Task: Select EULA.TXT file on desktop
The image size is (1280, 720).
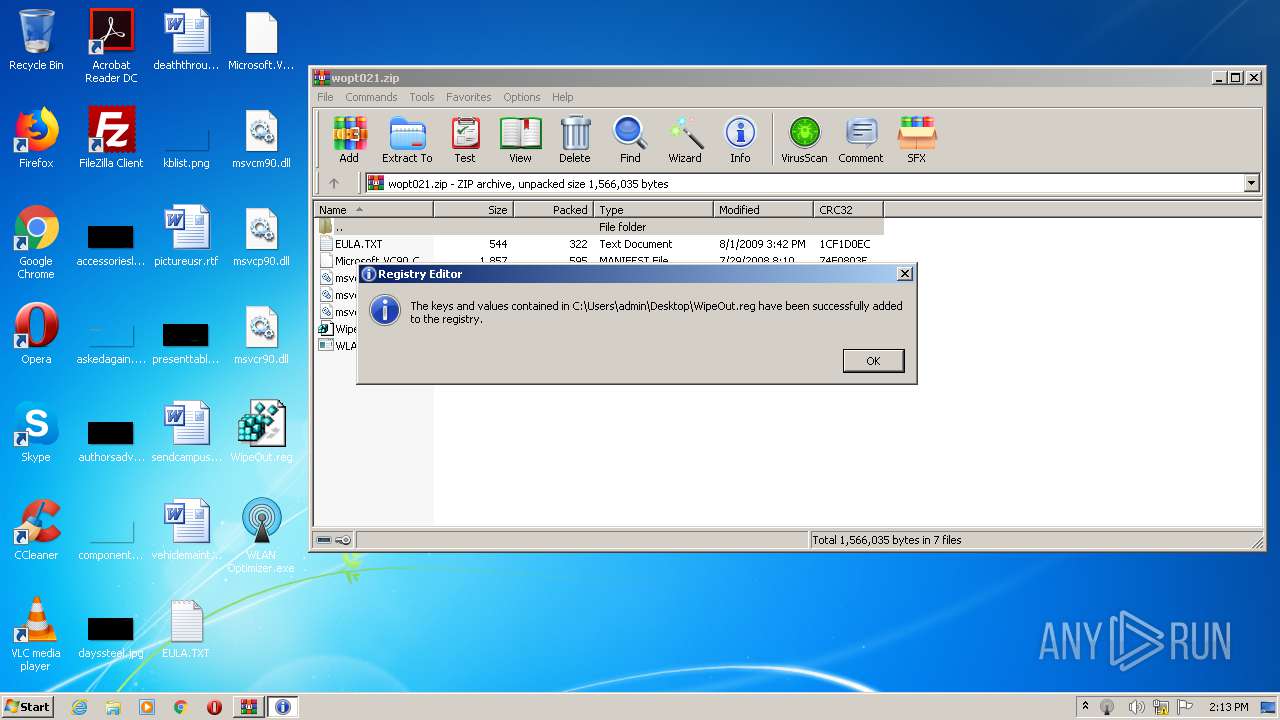Action: 186,629
